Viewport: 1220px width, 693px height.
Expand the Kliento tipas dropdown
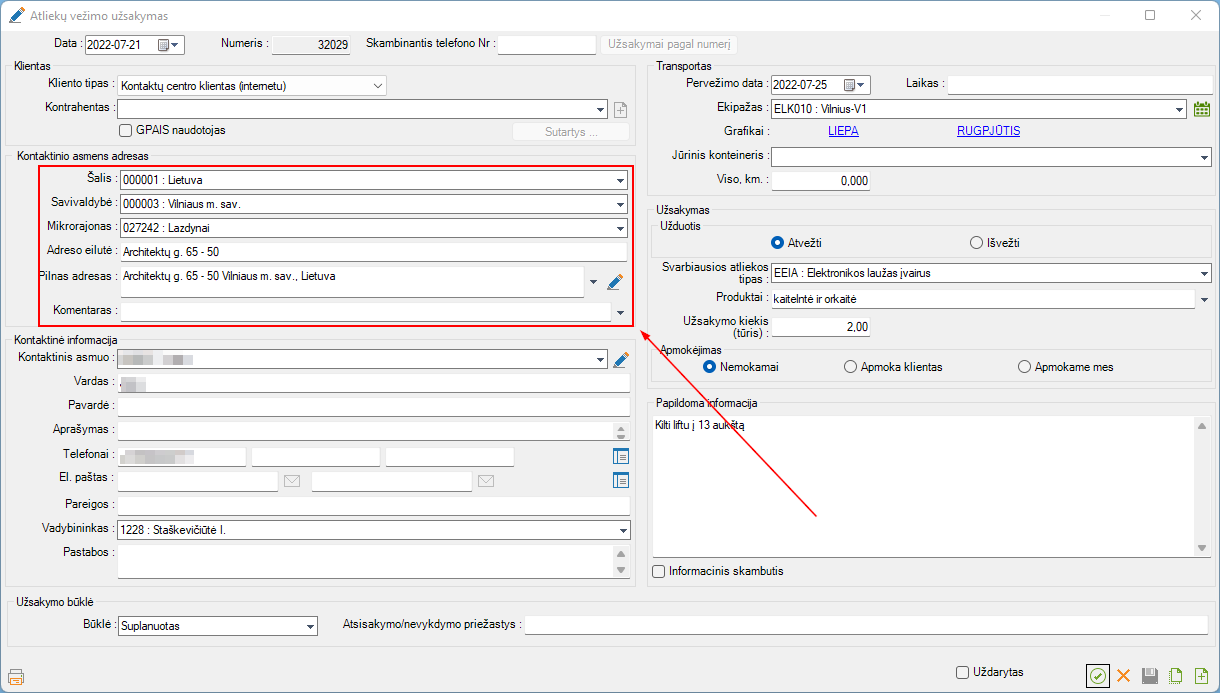[x=377, y=86]
